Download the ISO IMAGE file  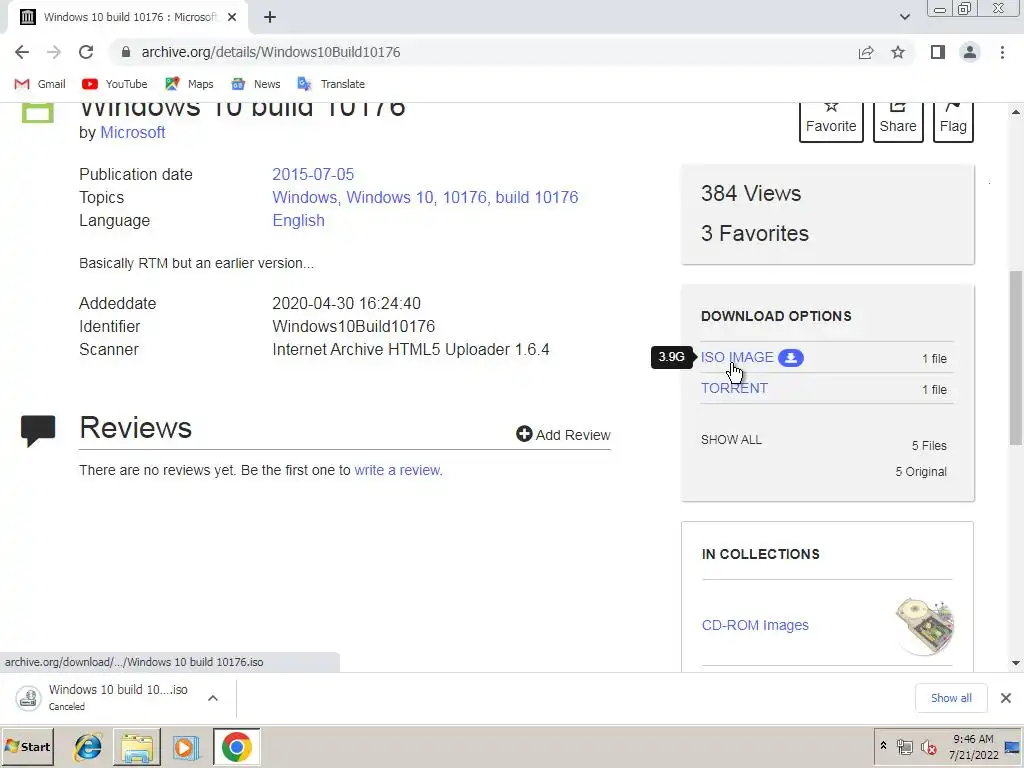737,357
